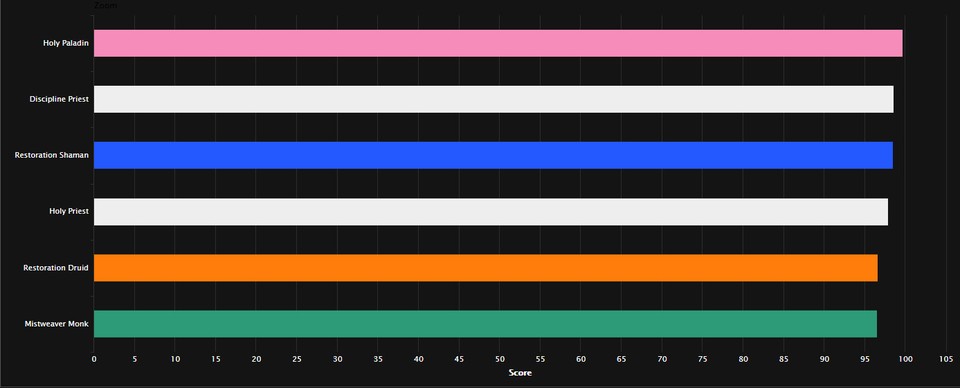Select the green Mistweaver Monk bar

pyautogui.click(x=485, y=324)
